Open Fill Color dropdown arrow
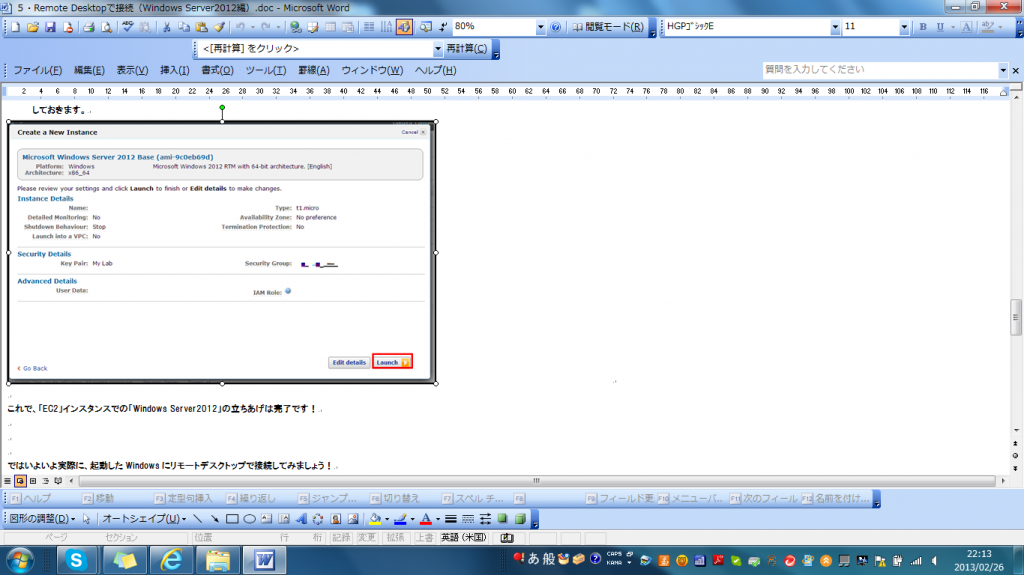 click(387, 519)
